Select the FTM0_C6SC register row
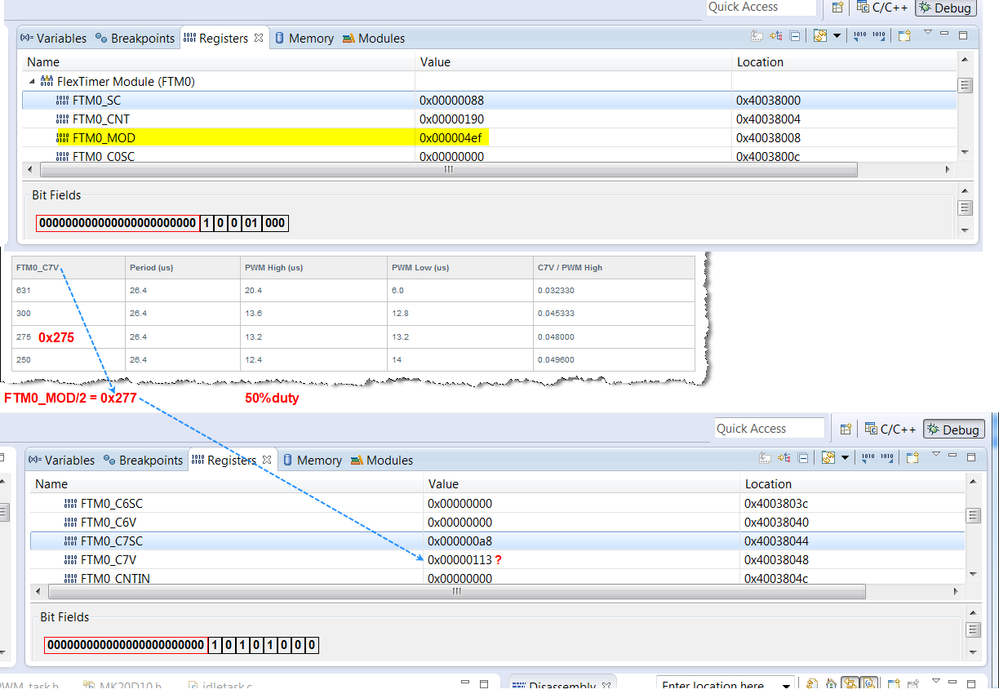The image size is (999, 695). pyautogui.click(x=498, y=503)
